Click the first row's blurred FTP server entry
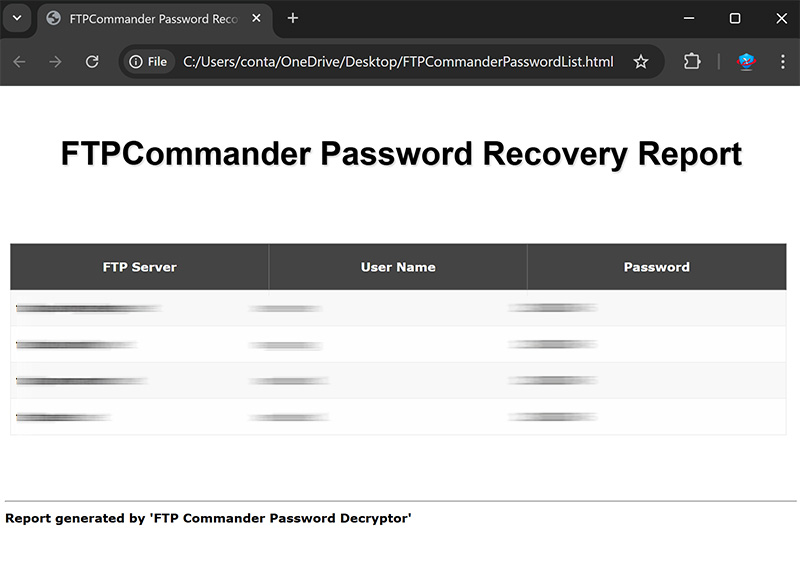The image size is (800, 583). pos(88,308)
